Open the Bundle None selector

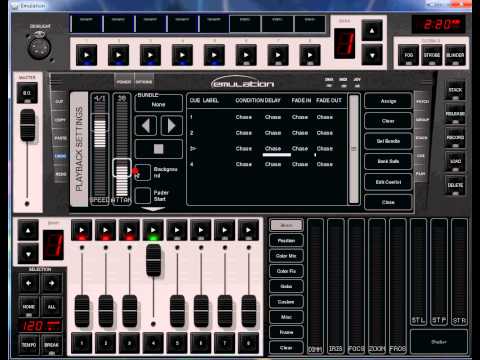click(x=159, y=104)
